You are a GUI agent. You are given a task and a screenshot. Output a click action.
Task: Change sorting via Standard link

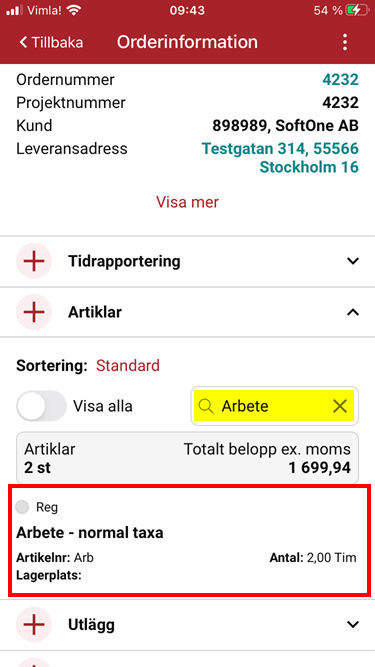(x=128, y=365)
